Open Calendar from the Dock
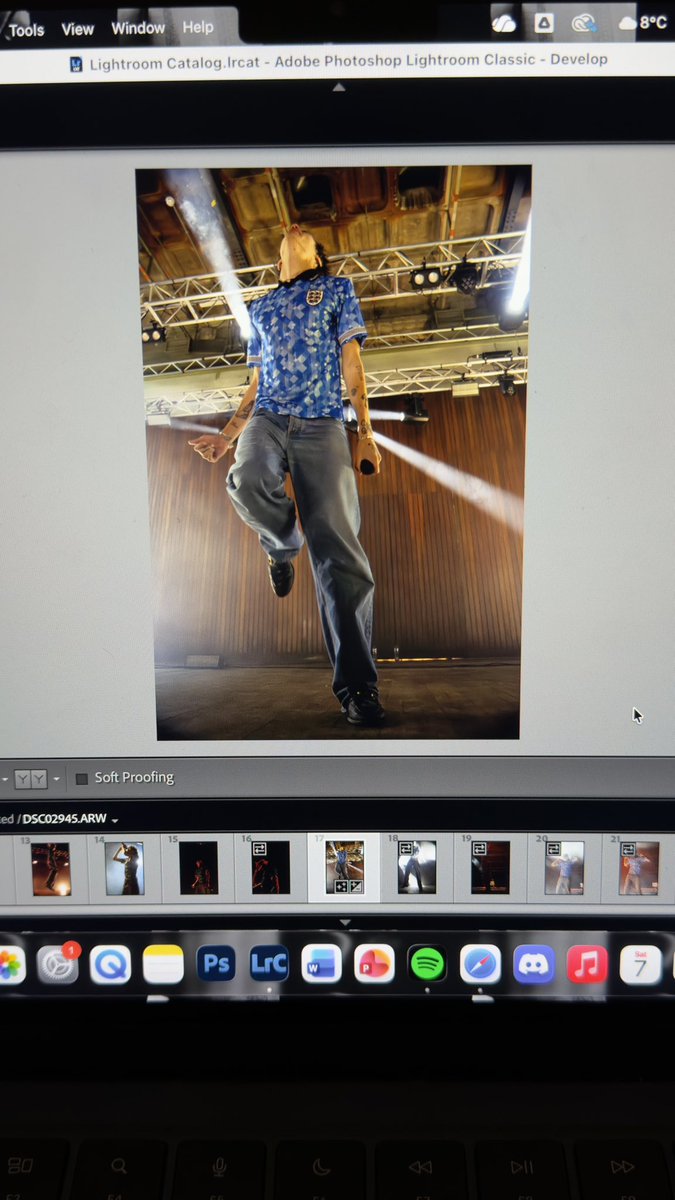 (x=640, y=964)
